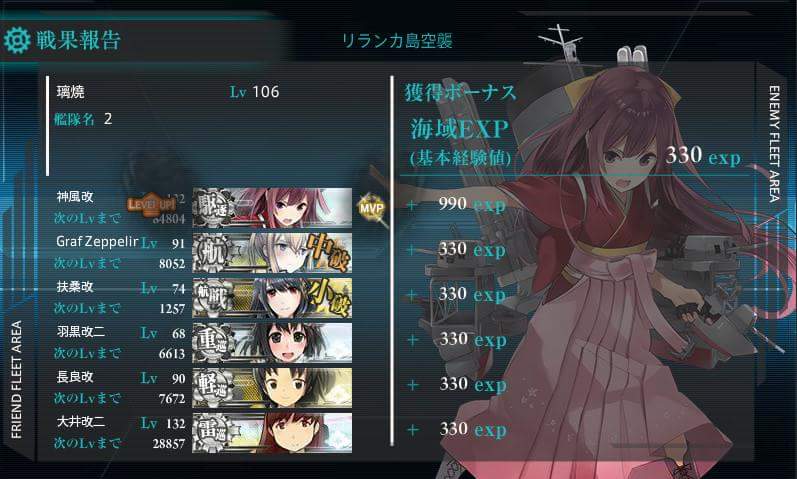Click the 小破 damage badge on 扶桑改

330,297
